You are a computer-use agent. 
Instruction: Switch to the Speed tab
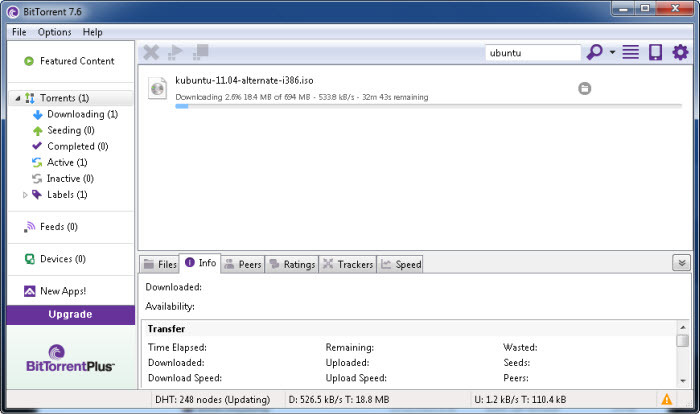click(400, 265)
